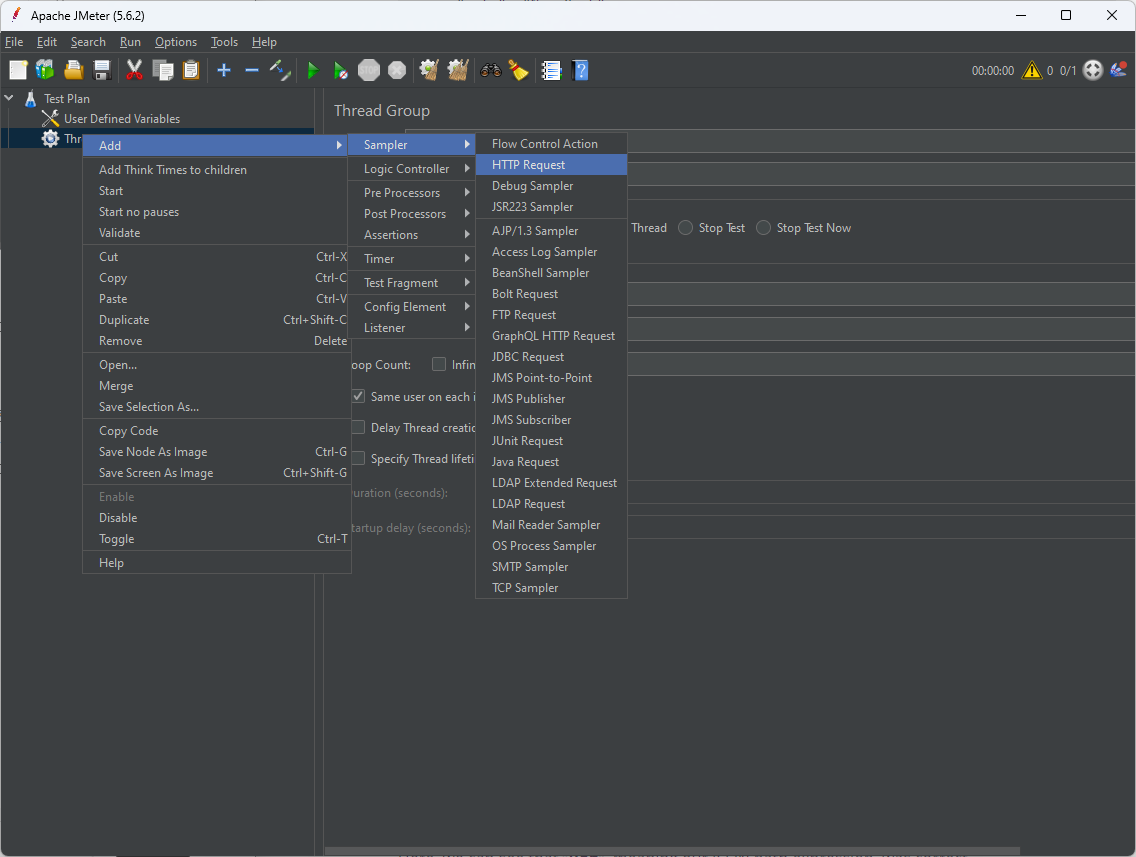The image size is (1136, 857).
Task: Choose JSR223 Sampler entry
Action: point(551,206)
